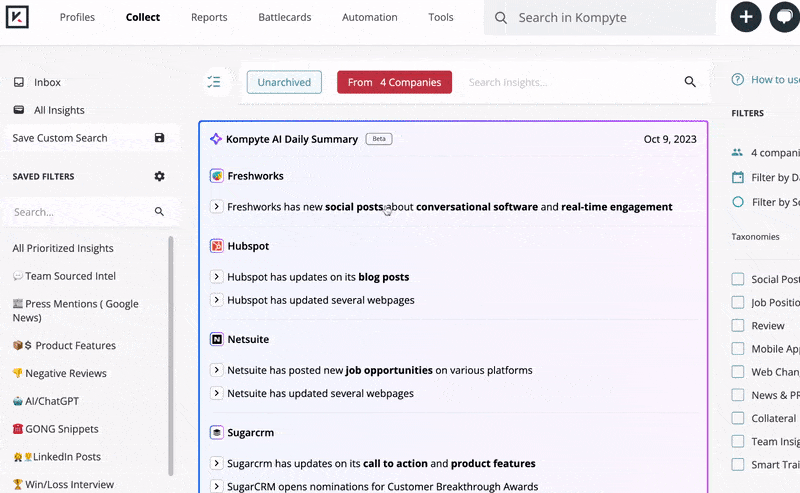Open the Battlecards menu

285,17
